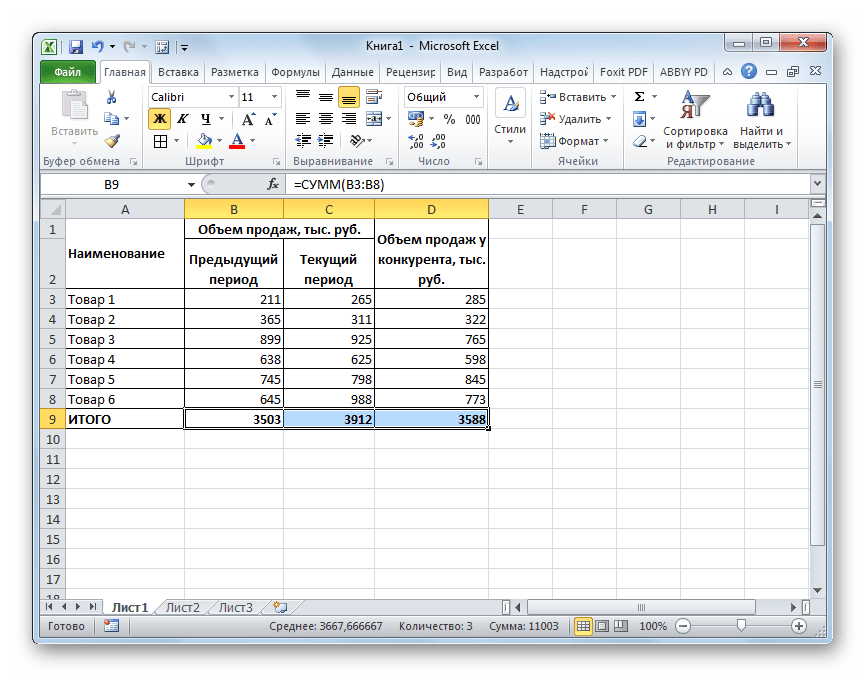Screen dimensions: 866x677
Task: Select all cells with the corner button
Action: [53, 209]
